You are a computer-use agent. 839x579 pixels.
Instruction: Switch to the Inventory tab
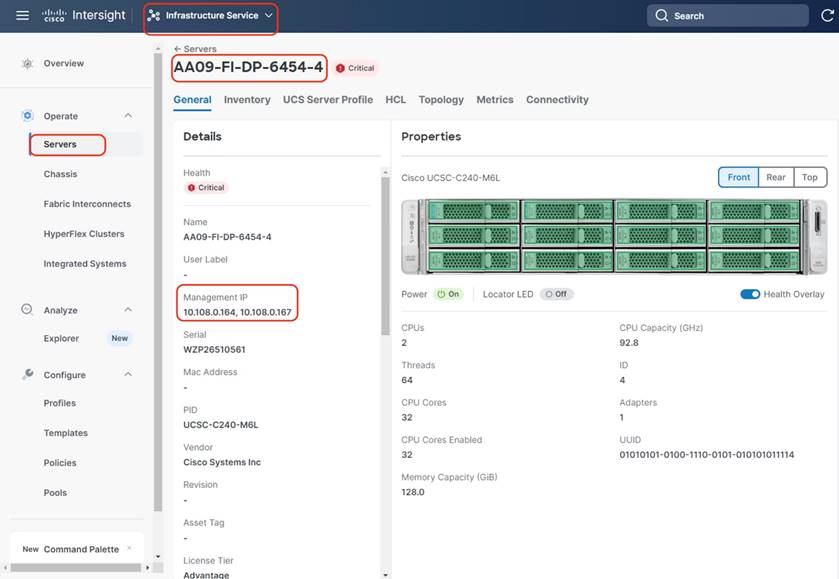pyautogui.click(x=247, y=100)
